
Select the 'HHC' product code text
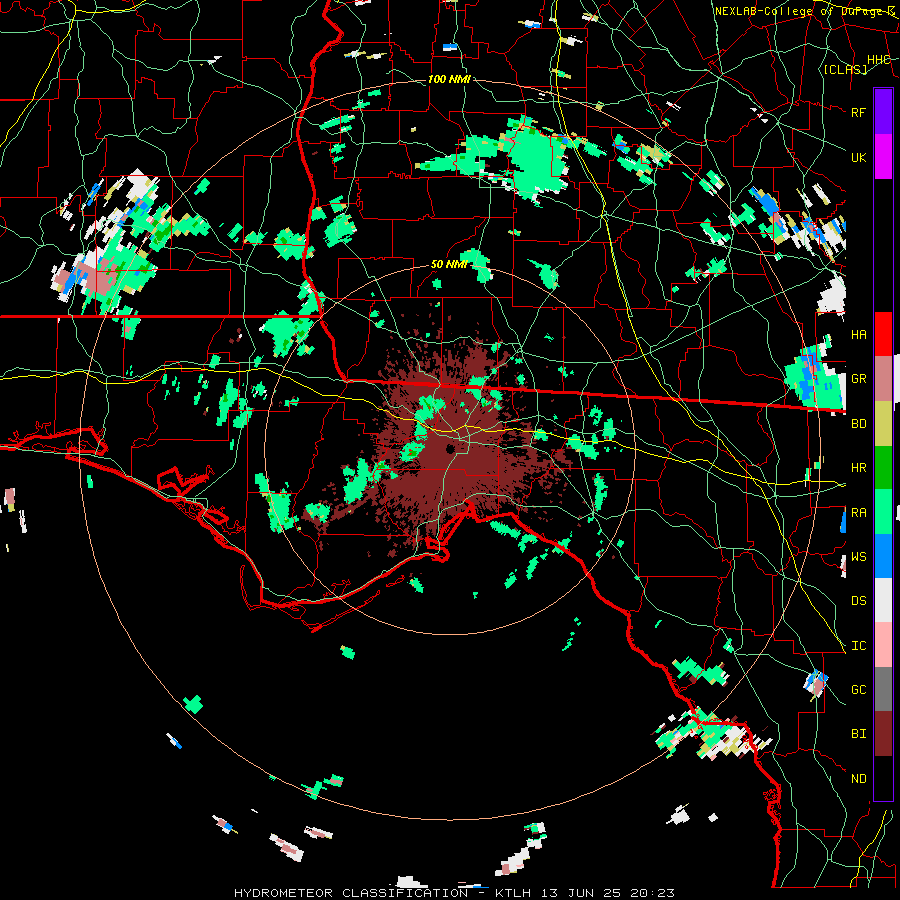pos(879,60)
